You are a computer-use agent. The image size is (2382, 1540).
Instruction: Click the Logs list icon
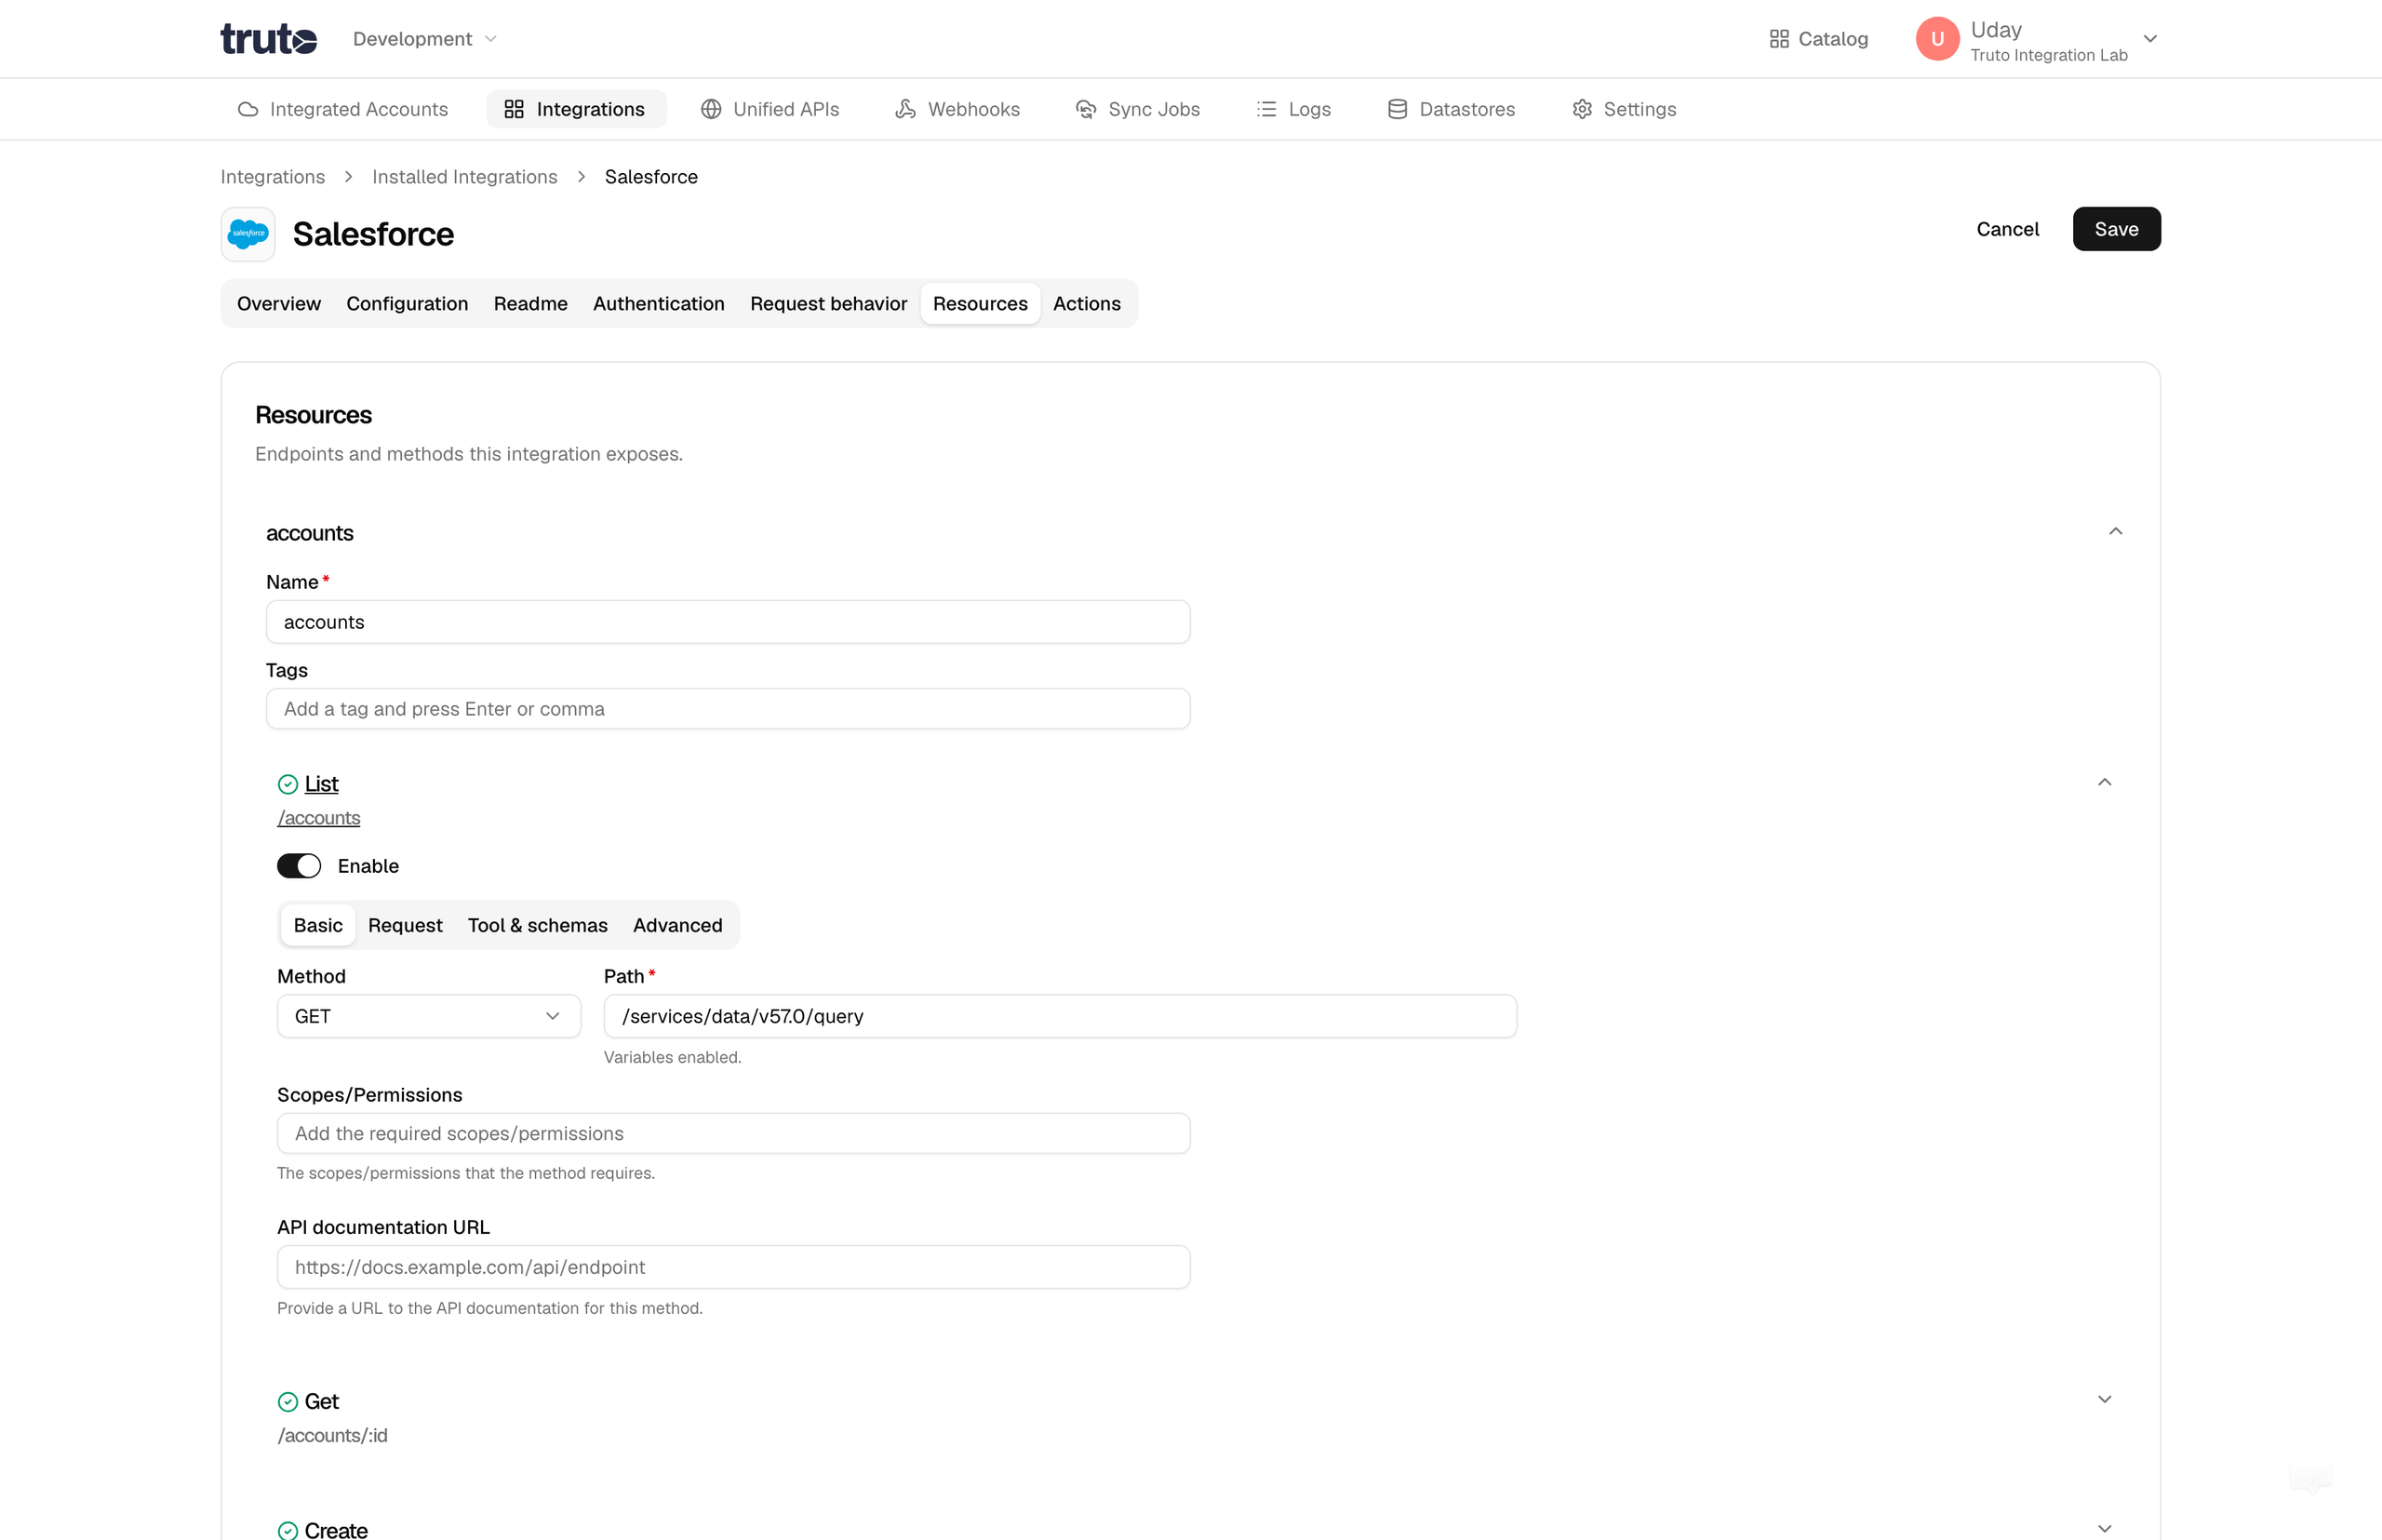click(x=1267, y=109)
